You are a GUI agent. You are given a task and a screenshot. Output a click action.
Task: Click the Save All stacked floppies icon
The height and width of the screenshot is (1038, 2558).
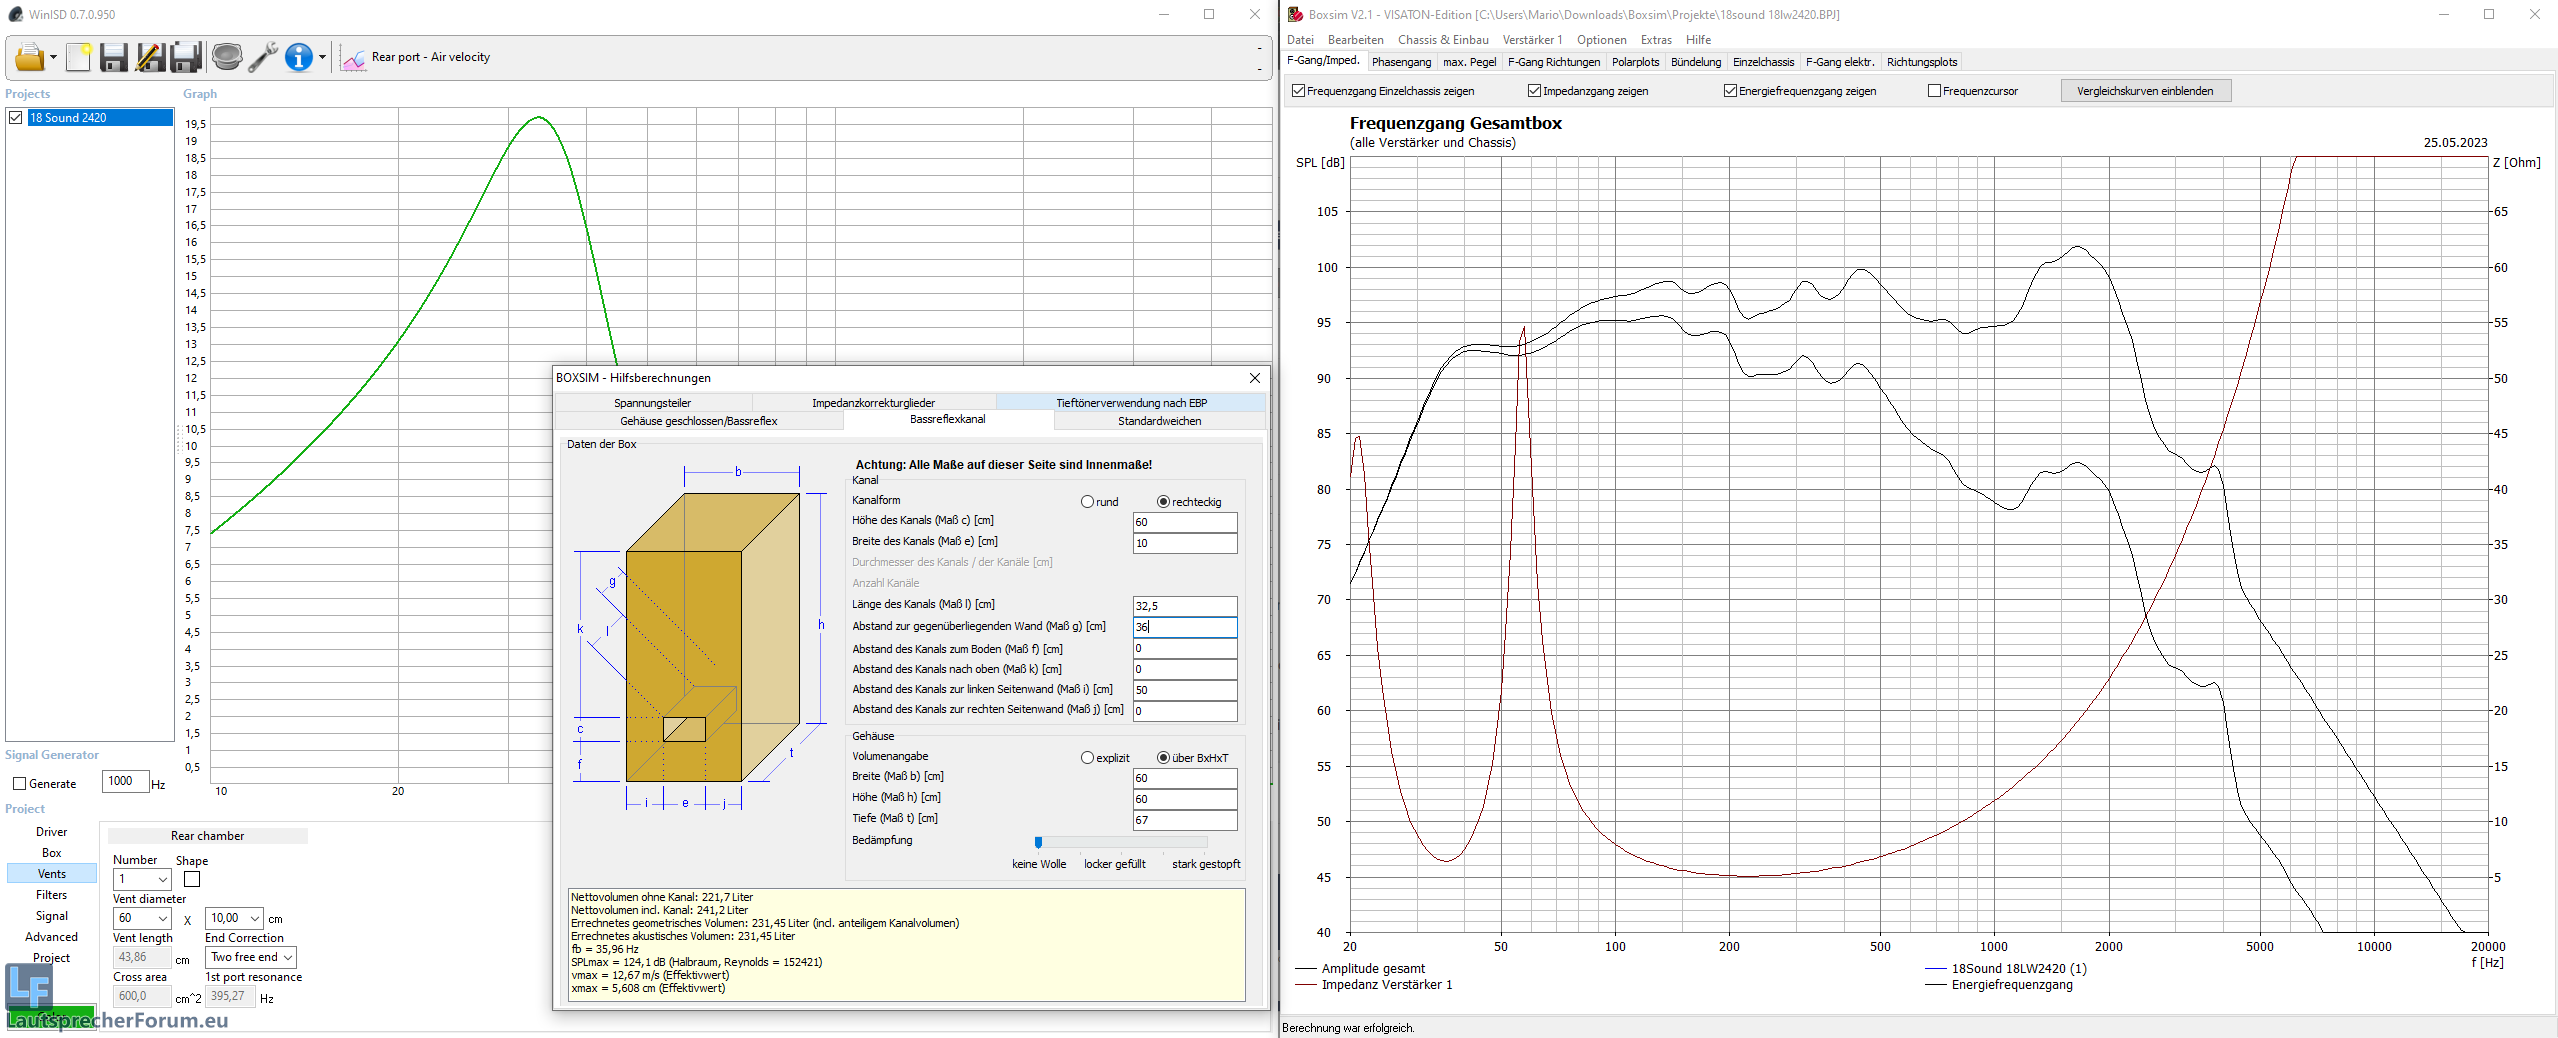pyautogui.click(x=186, y=58)
